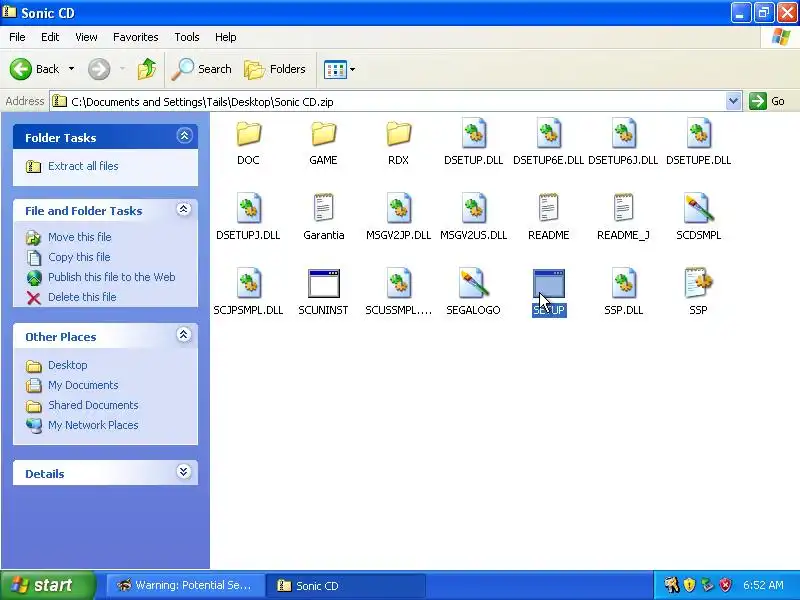The width and height of the screenshot is (800, 600).
Task: Select the SEGALOGO image file
Action: click(473, 292)
